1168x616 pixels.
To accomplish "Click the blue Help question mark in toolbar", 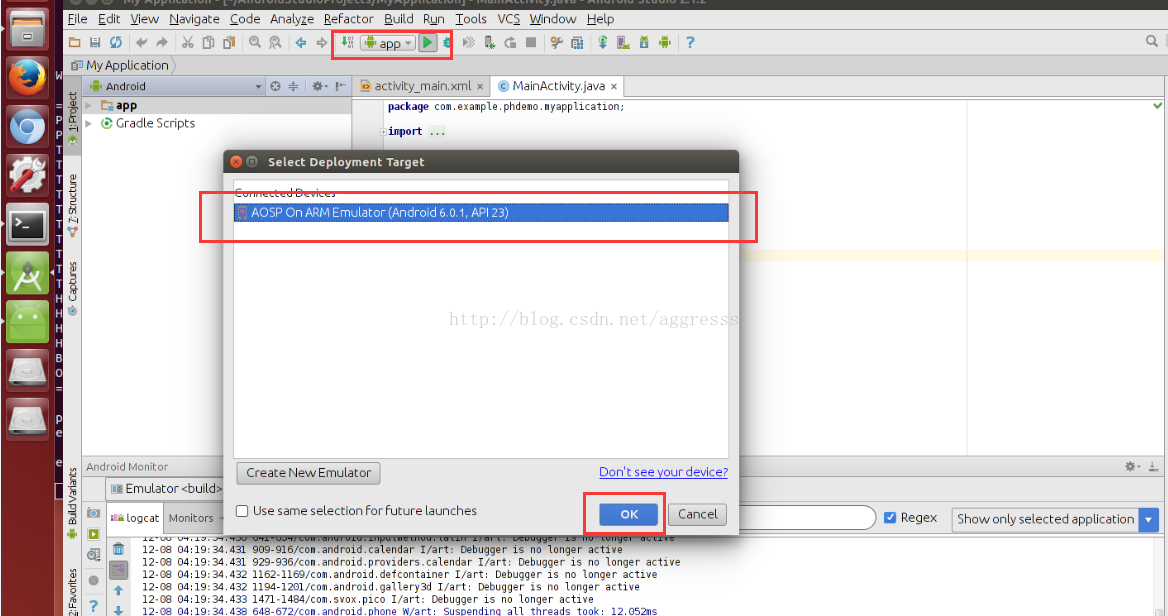I will pos(691,42).
